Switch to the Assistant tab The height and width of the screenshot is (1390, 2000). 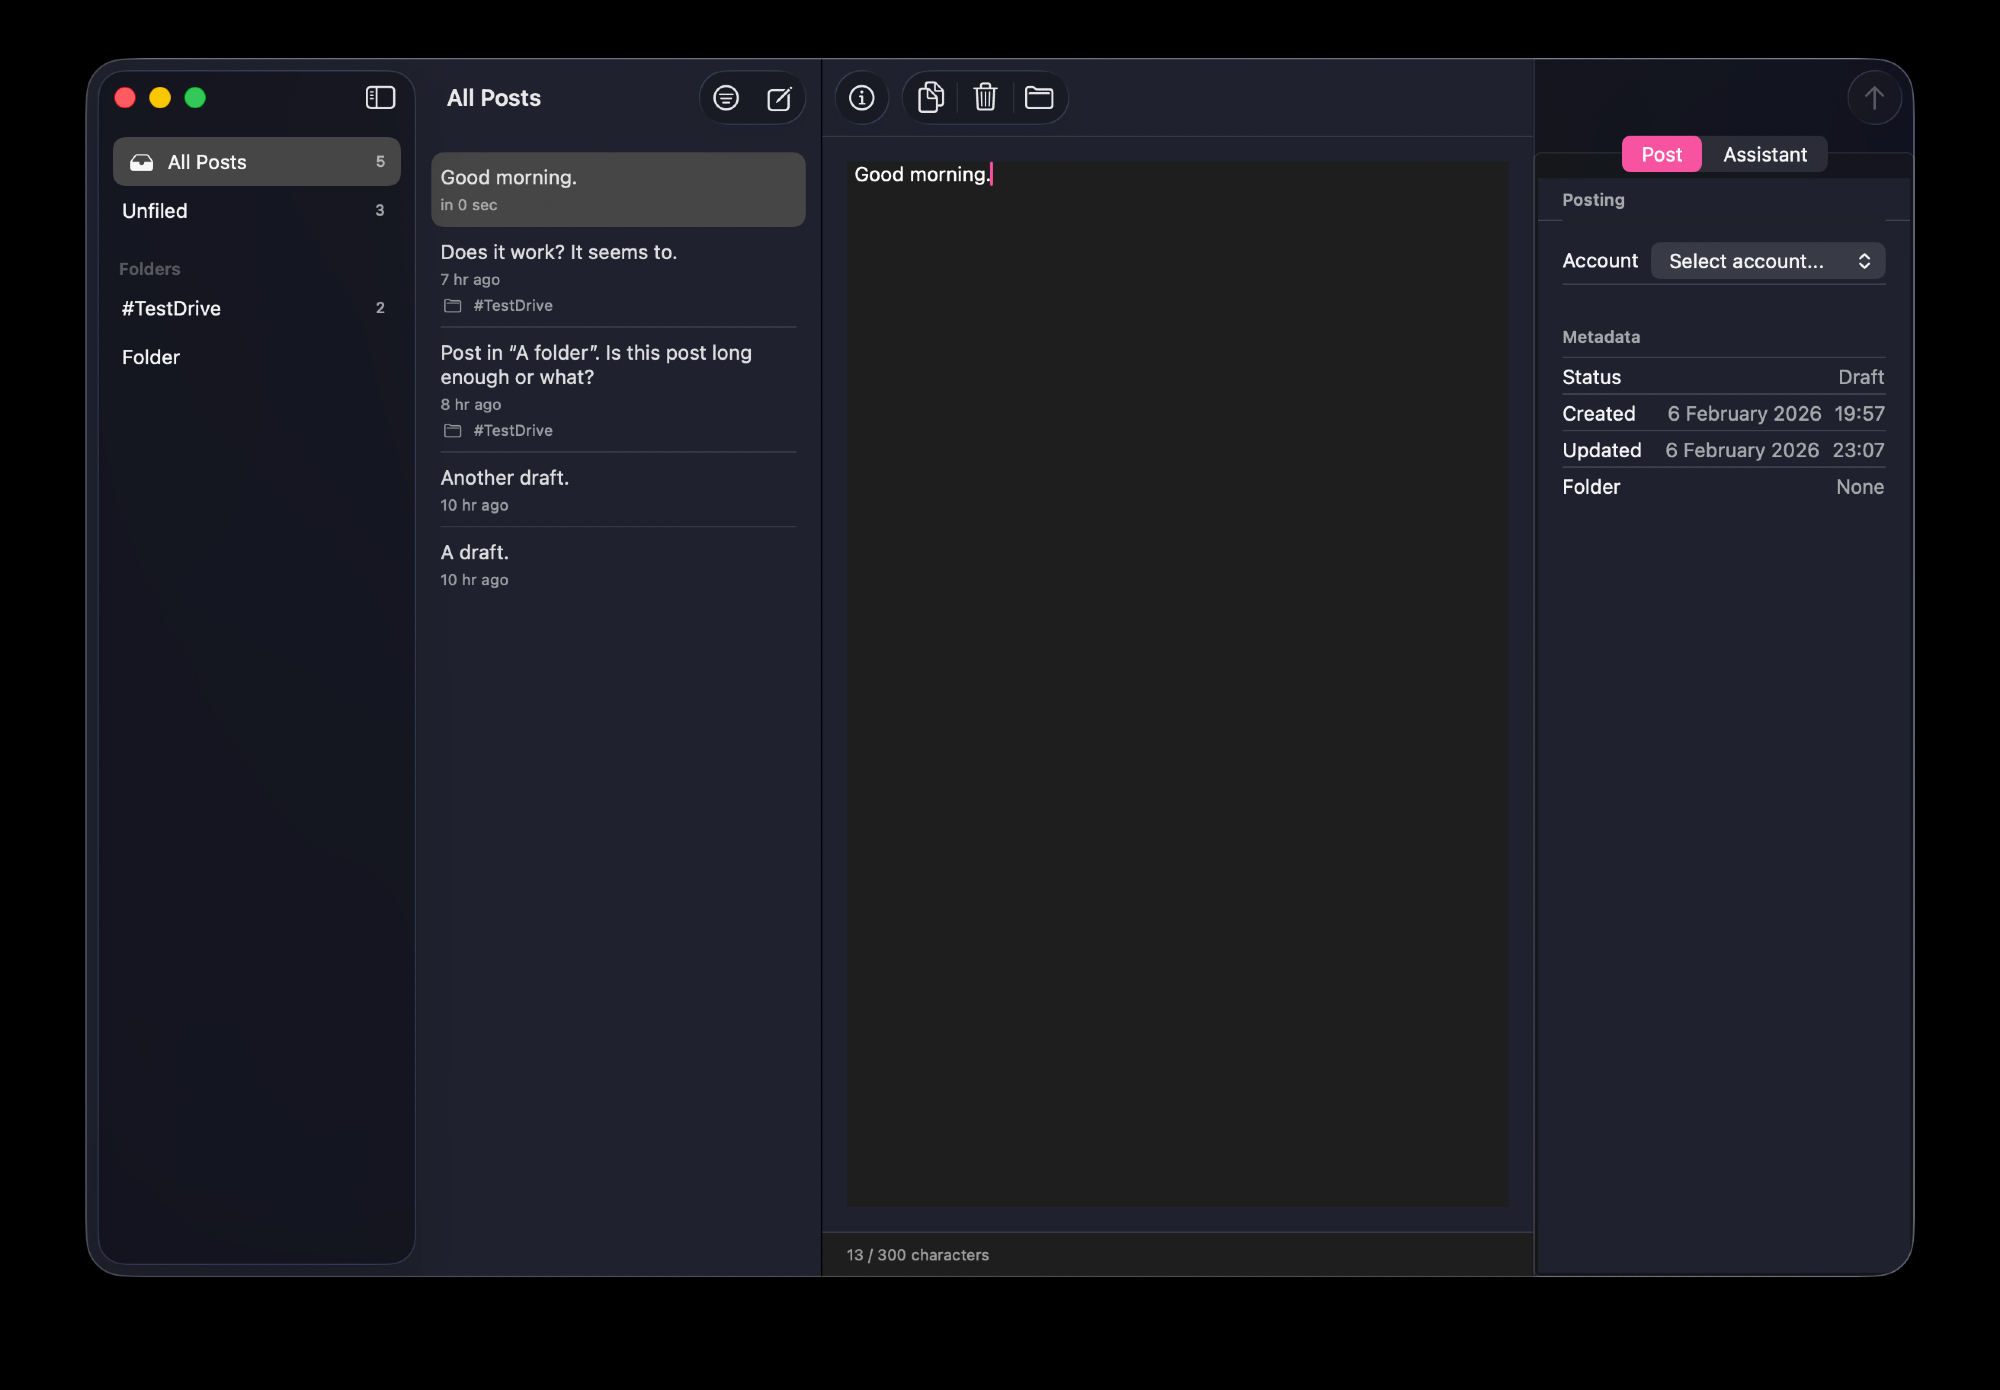pos(1764,155)
